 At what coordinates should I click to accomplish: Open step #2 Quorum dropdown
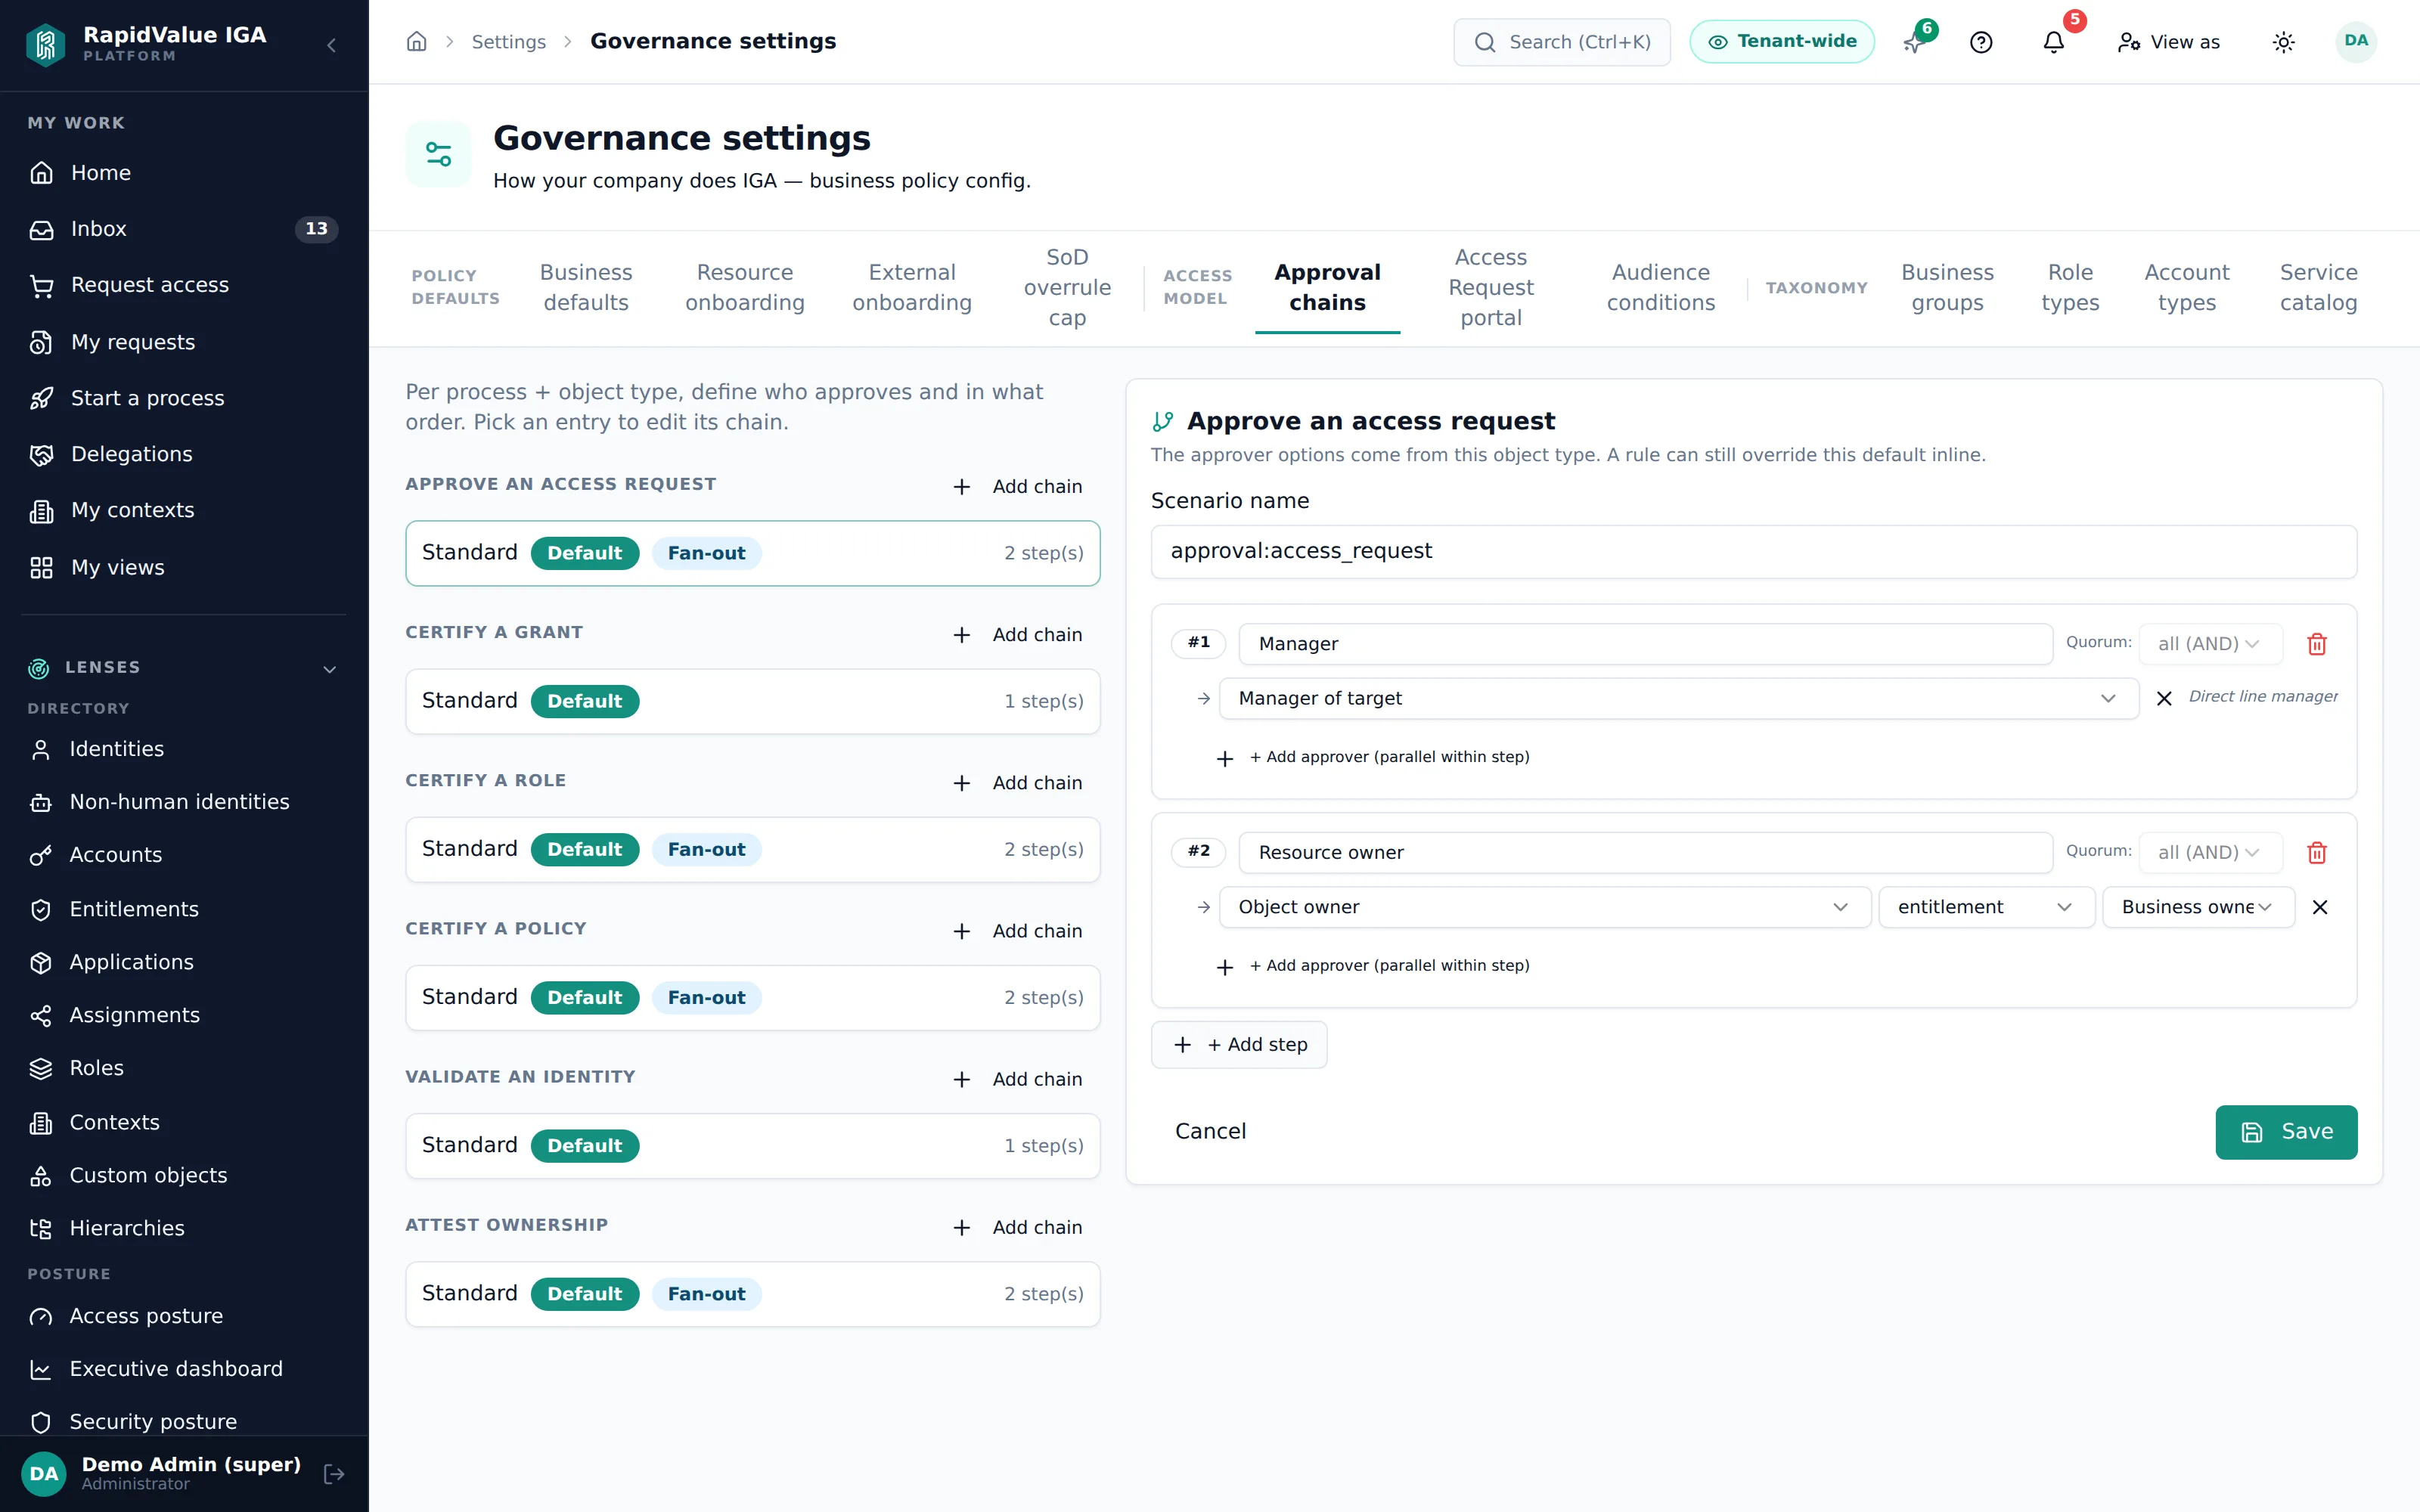point(2210,853)
